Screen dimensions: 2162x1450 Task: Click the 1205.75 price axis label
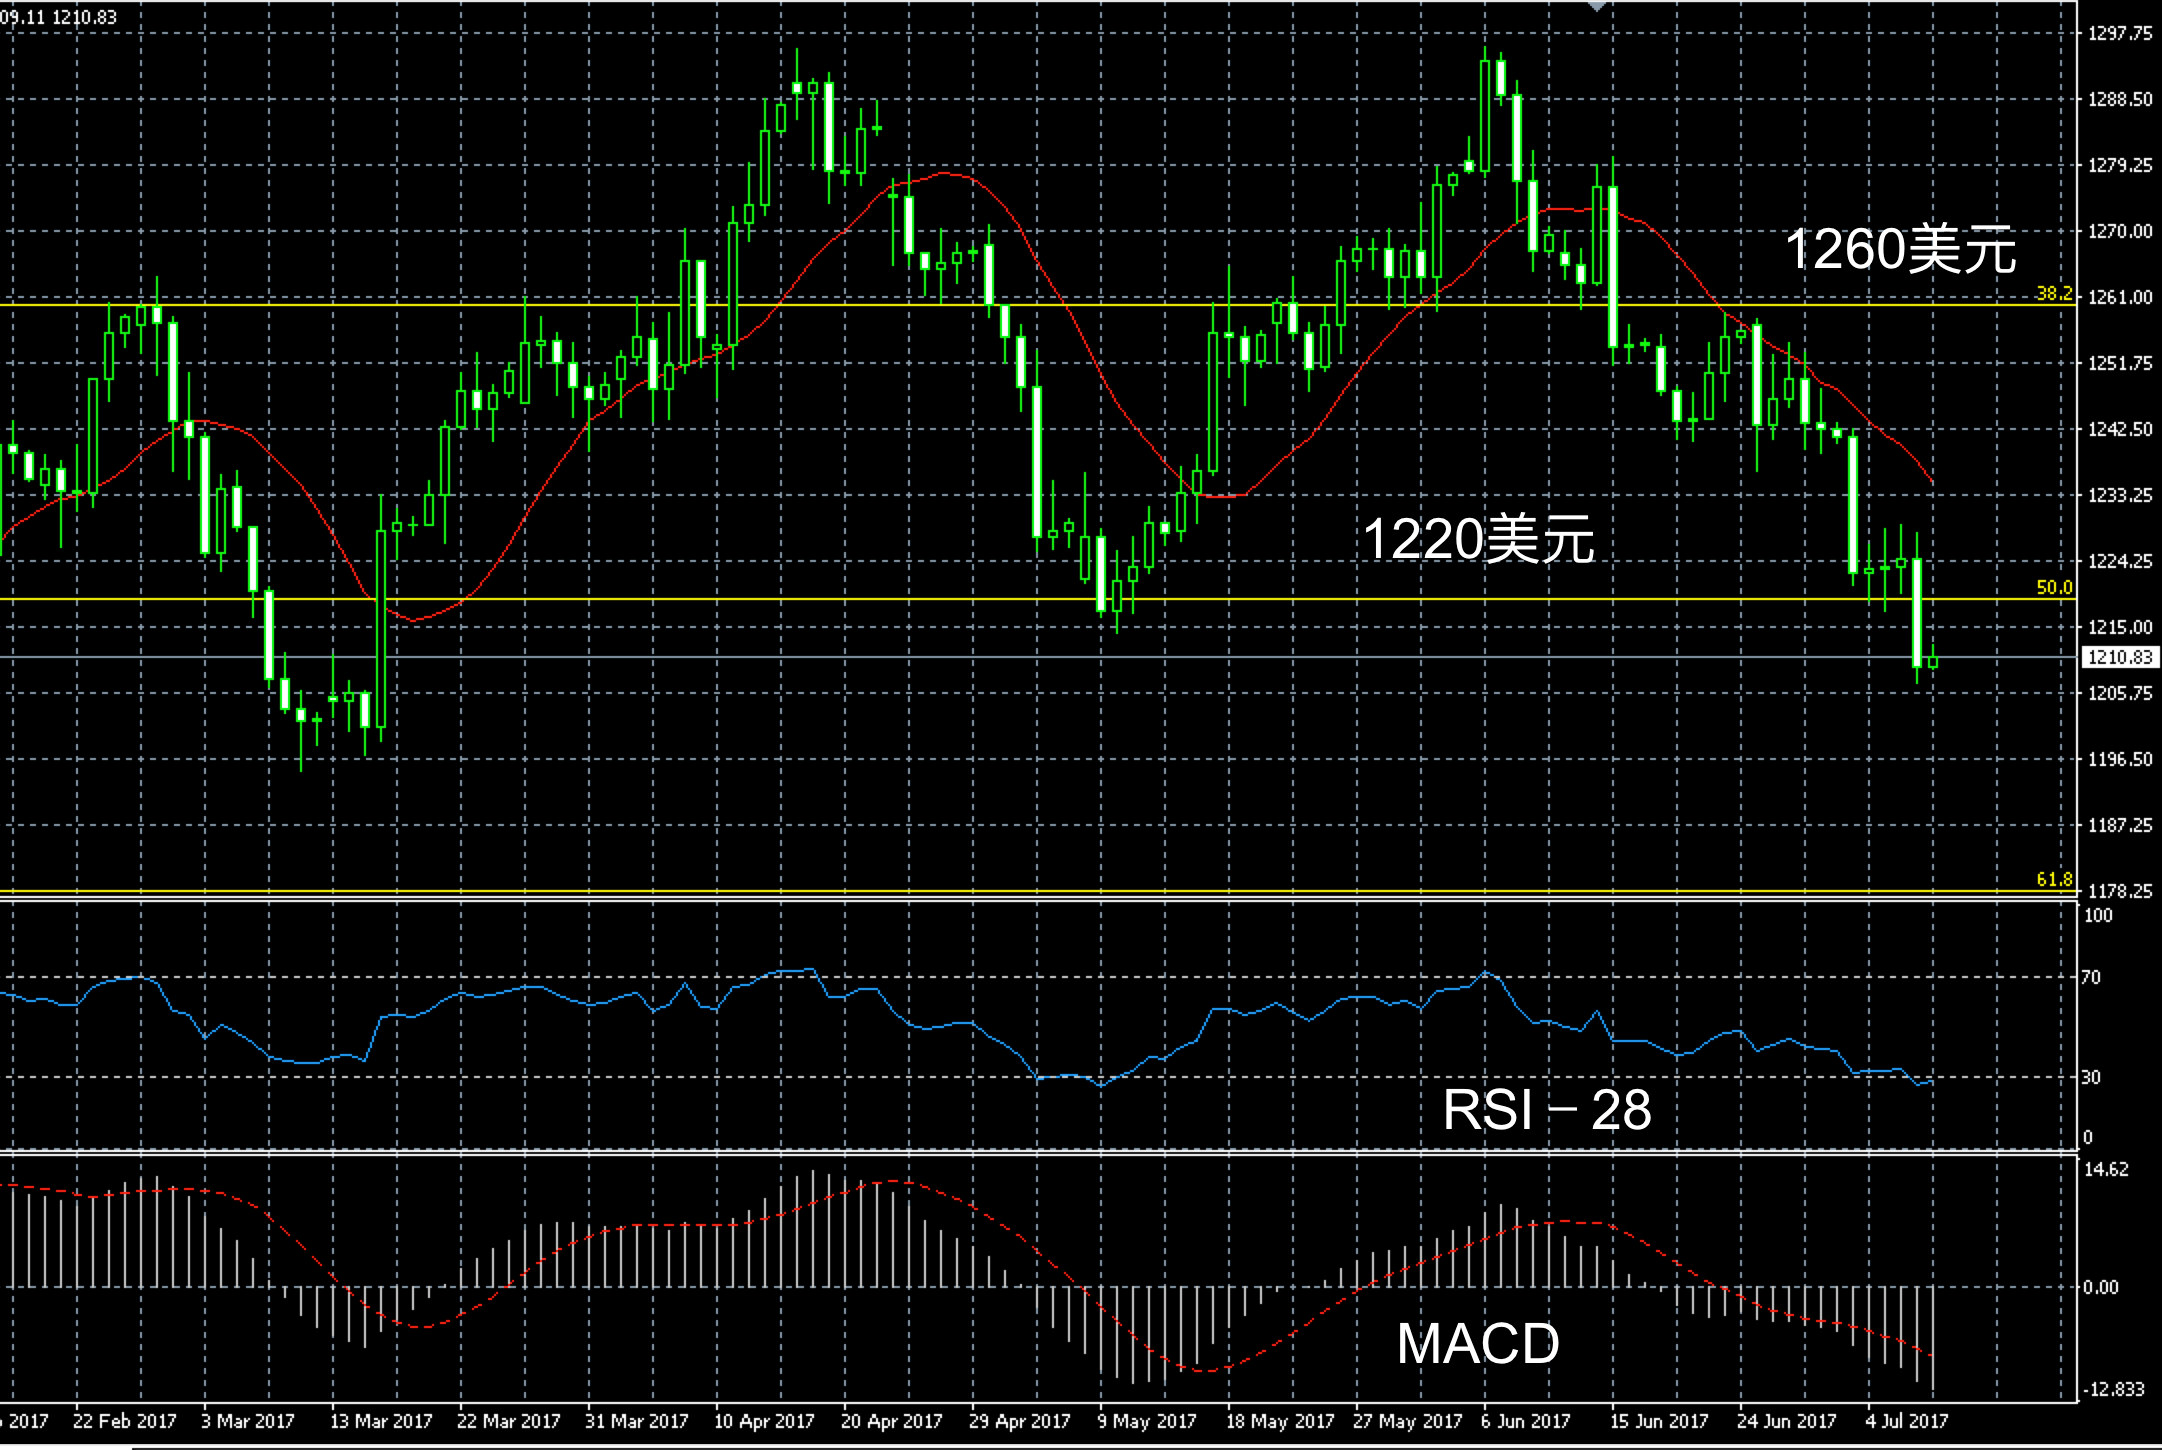point(2120,694)
